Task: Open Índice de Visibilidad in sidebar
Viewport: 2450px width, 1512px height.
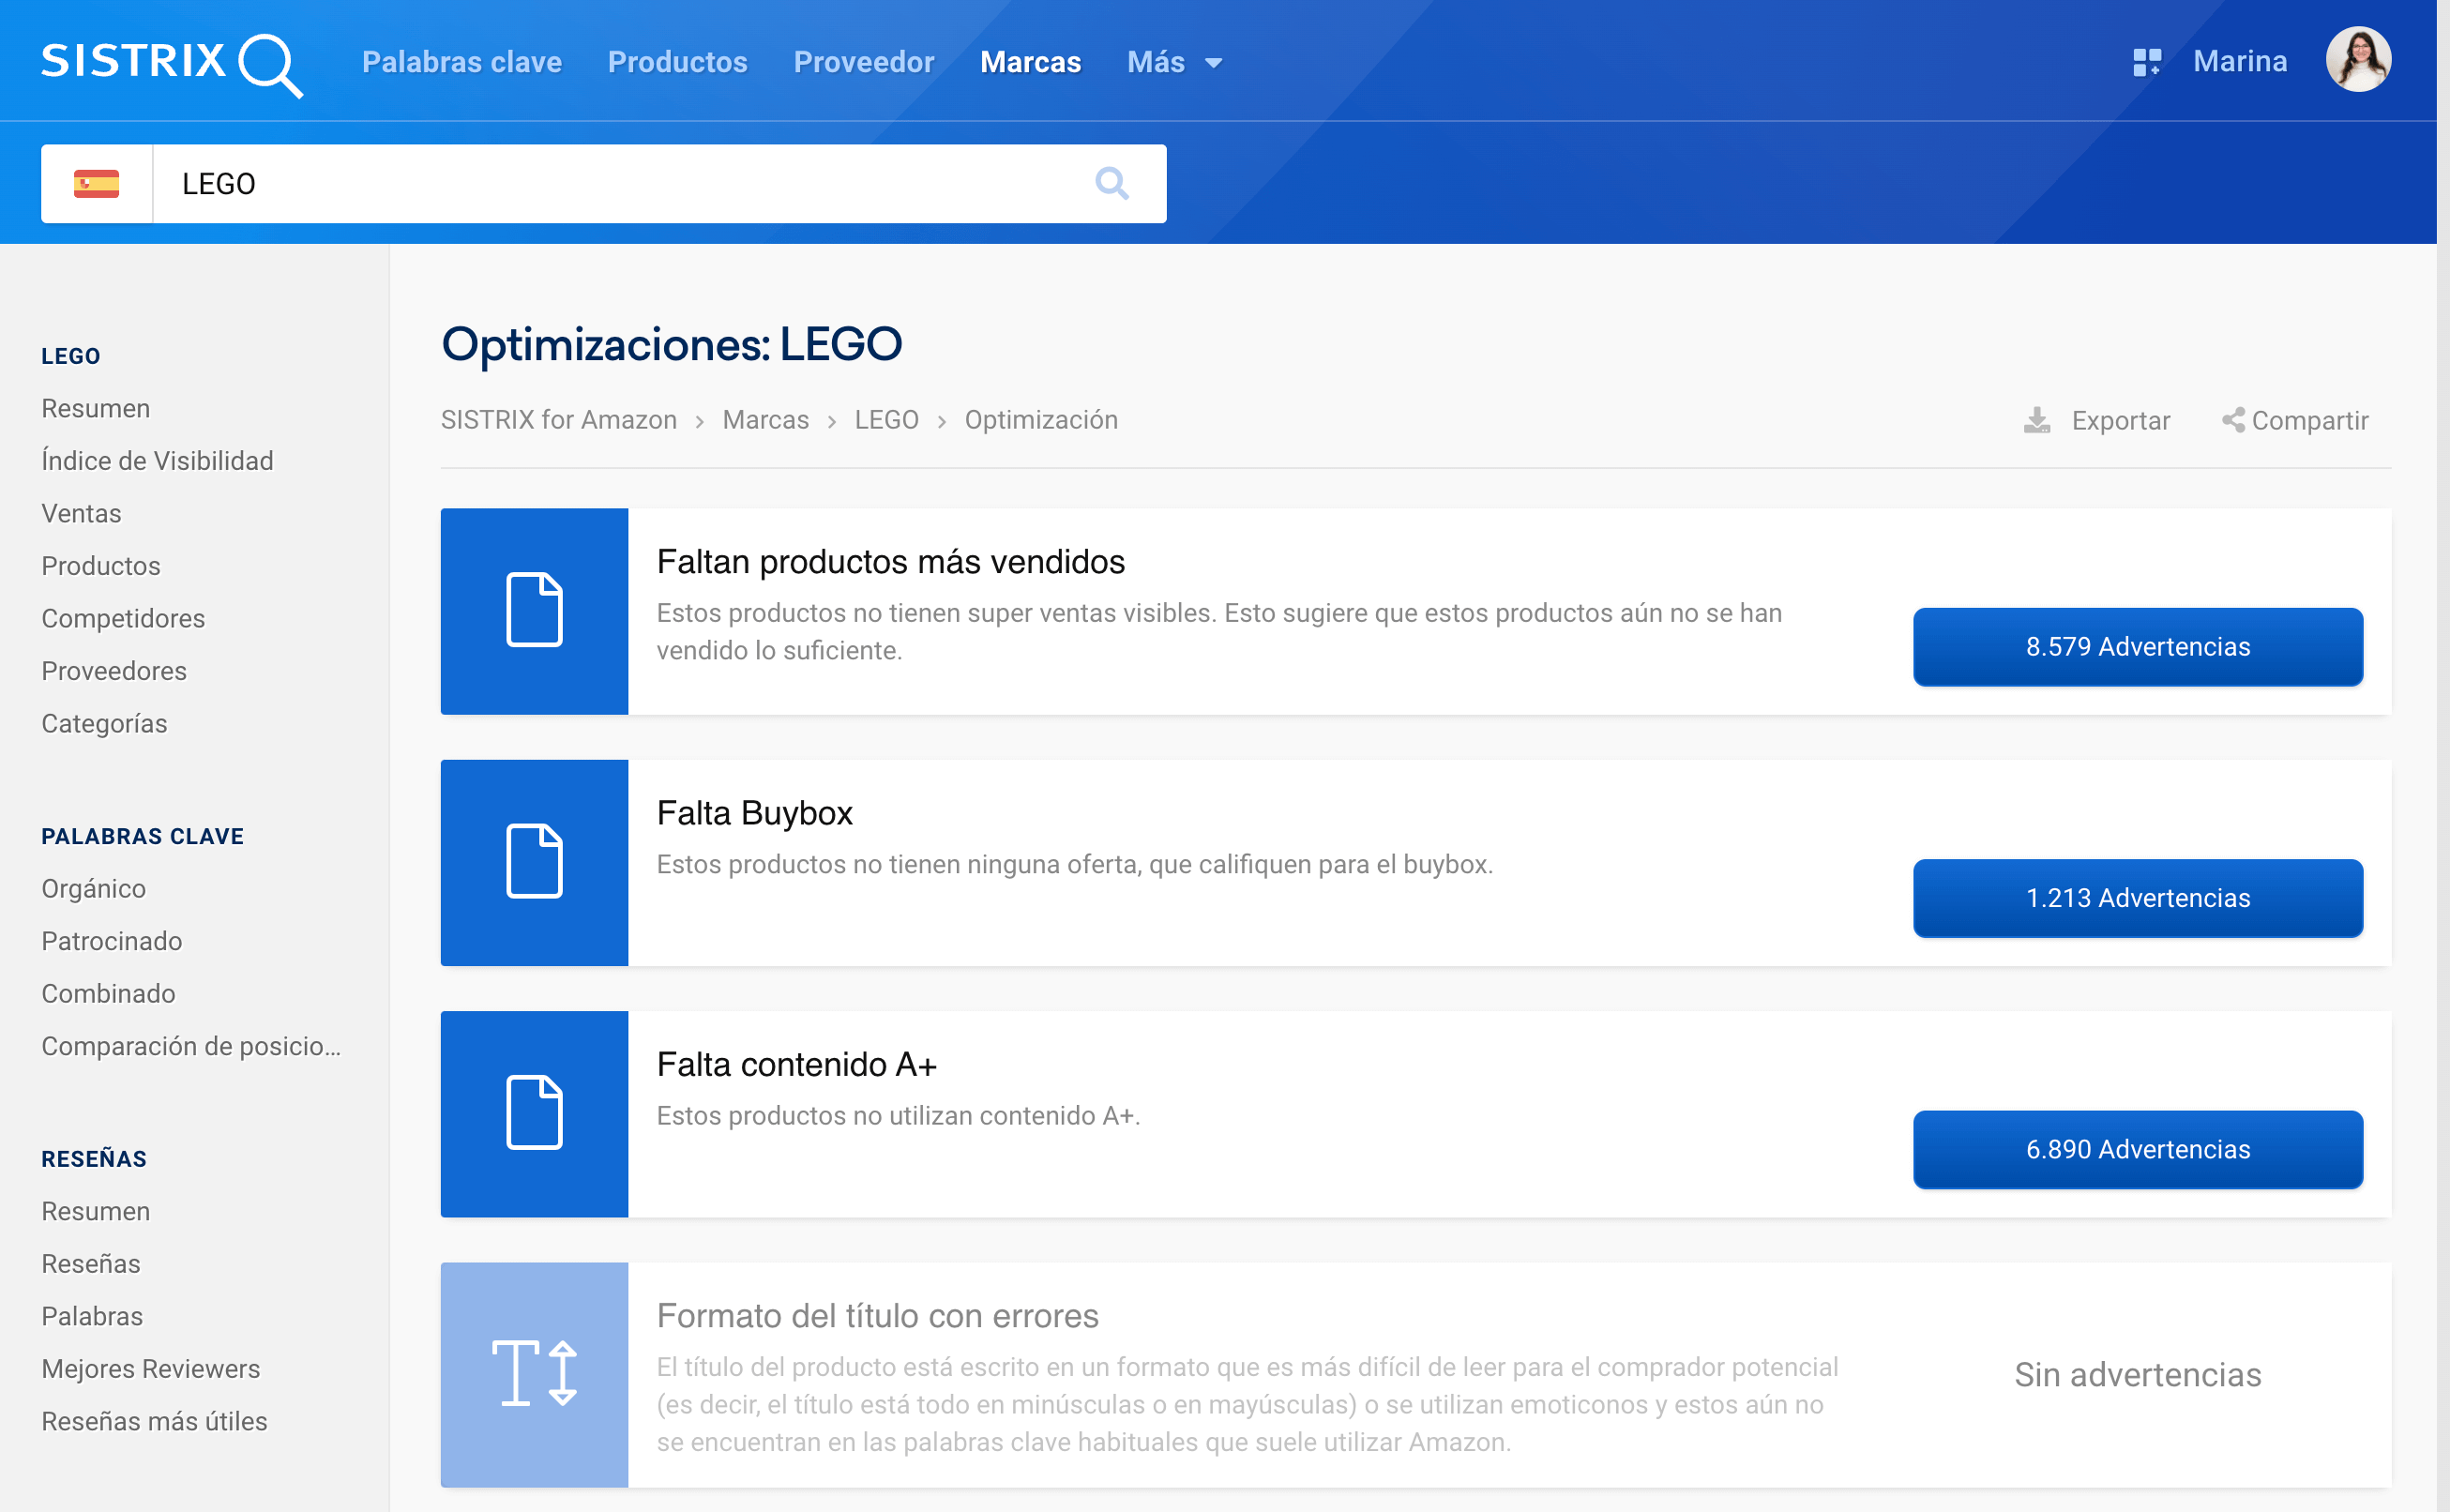Action: pyautogui.click(x=157, y=460)
